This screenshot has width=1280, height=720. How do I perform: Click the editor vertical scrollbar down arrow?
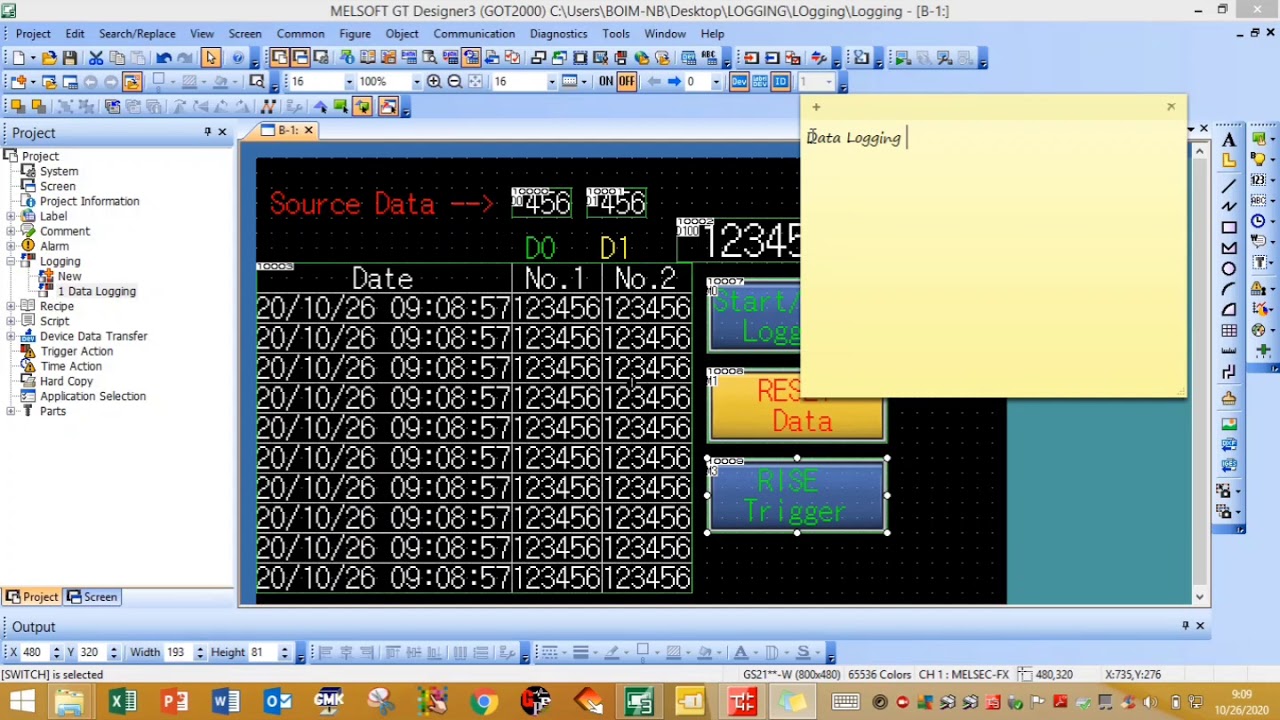pyautogui.click(x=1200, y=597)
